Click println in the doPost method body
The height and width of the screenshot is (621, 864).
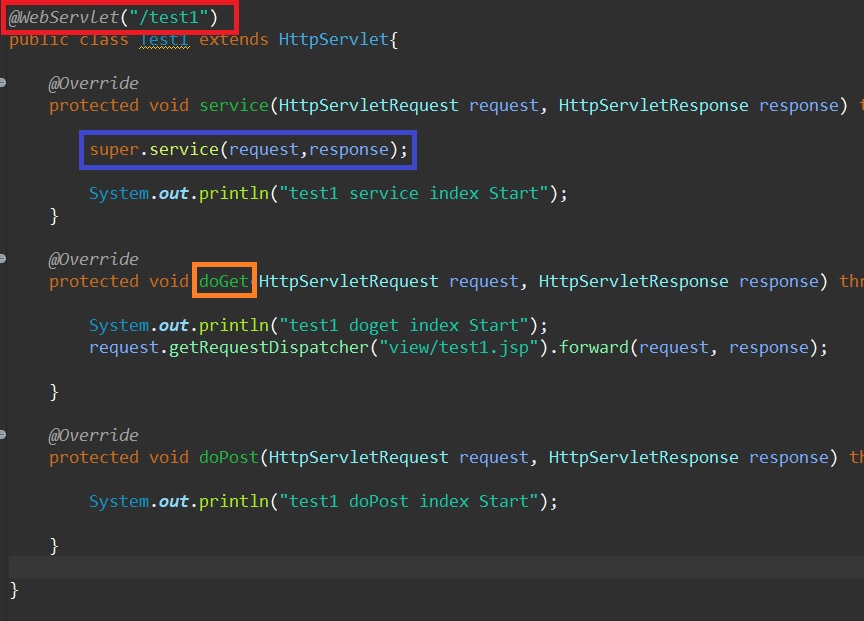[x=234, y=501]
